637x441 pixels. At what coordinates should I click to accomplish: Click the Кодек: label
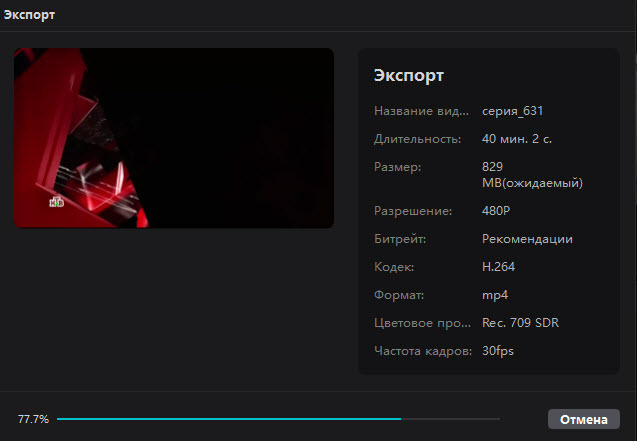pos(394,267)
